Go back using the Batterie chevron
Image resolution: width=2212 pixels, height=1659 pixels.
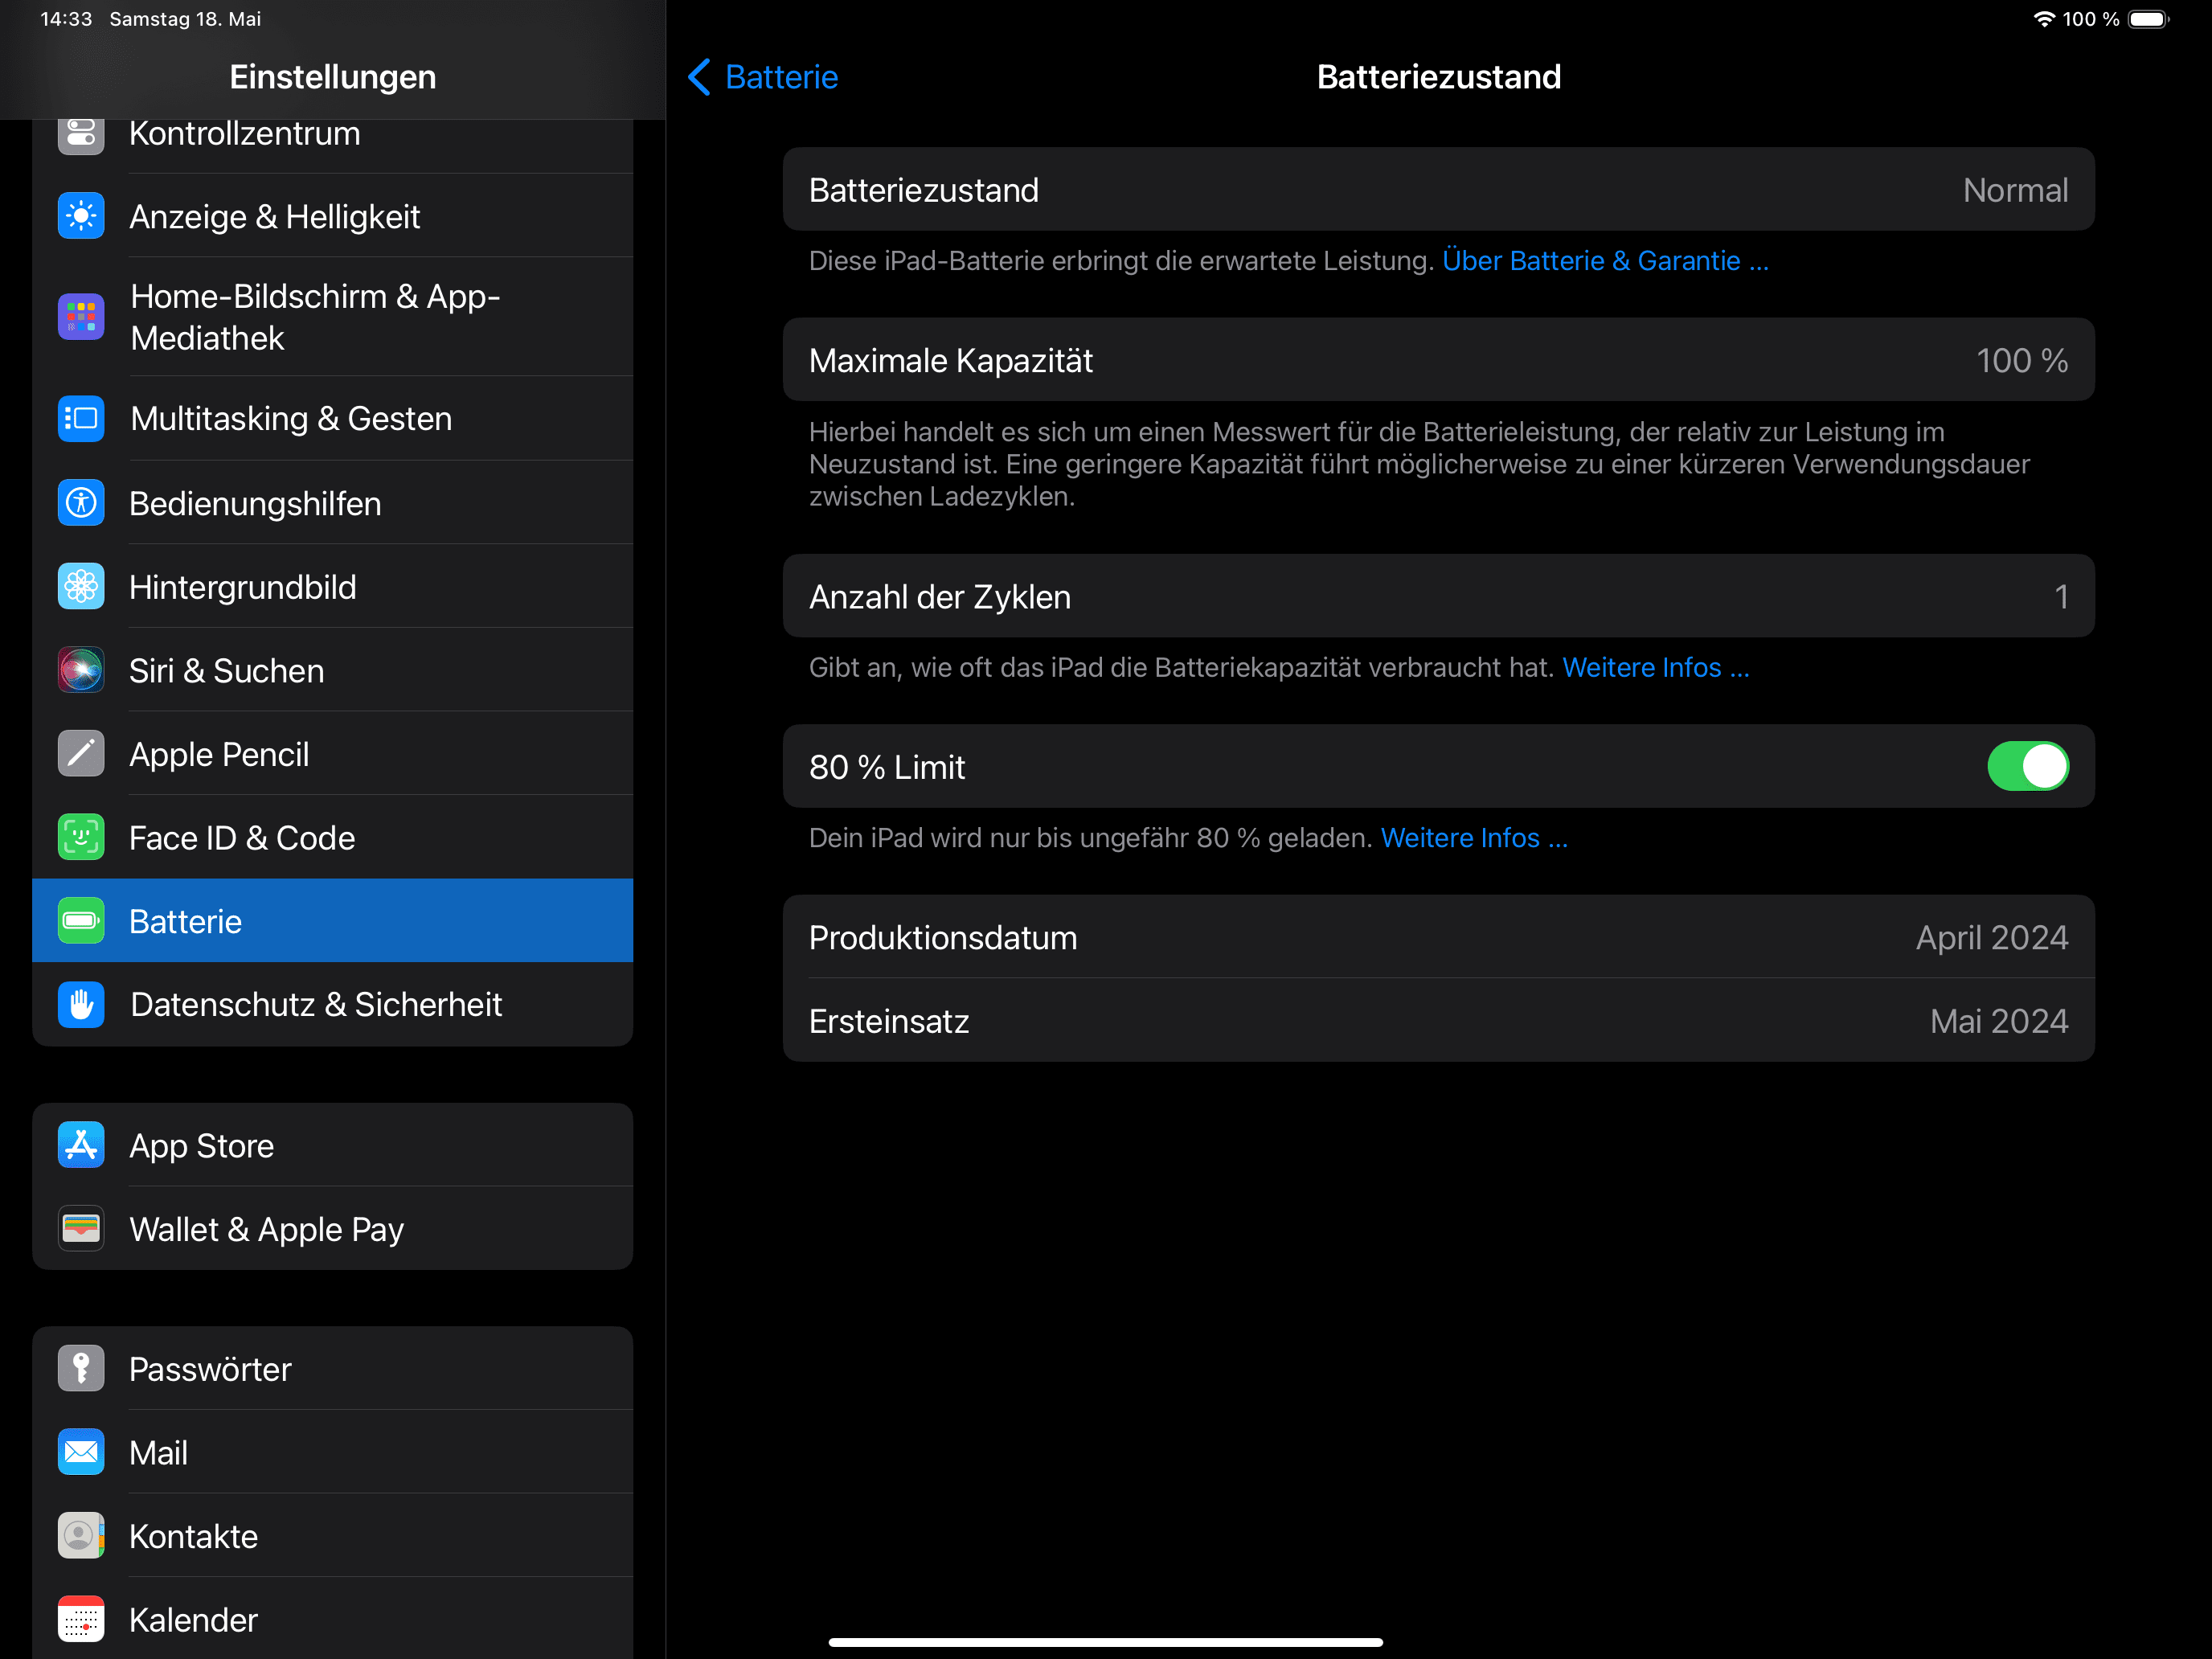tap(764, 77)
